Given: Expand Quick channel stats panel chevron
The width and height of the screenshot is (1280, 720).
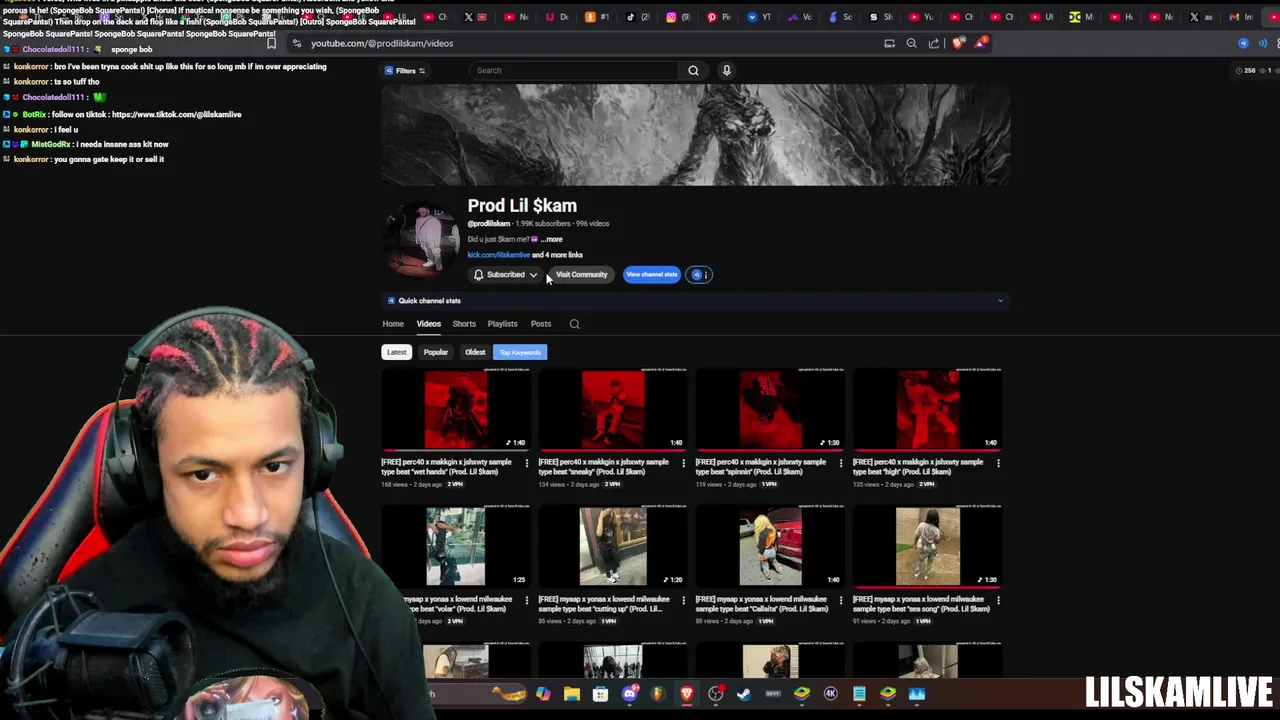Looking at the screenshot, I should (1000, 301).
